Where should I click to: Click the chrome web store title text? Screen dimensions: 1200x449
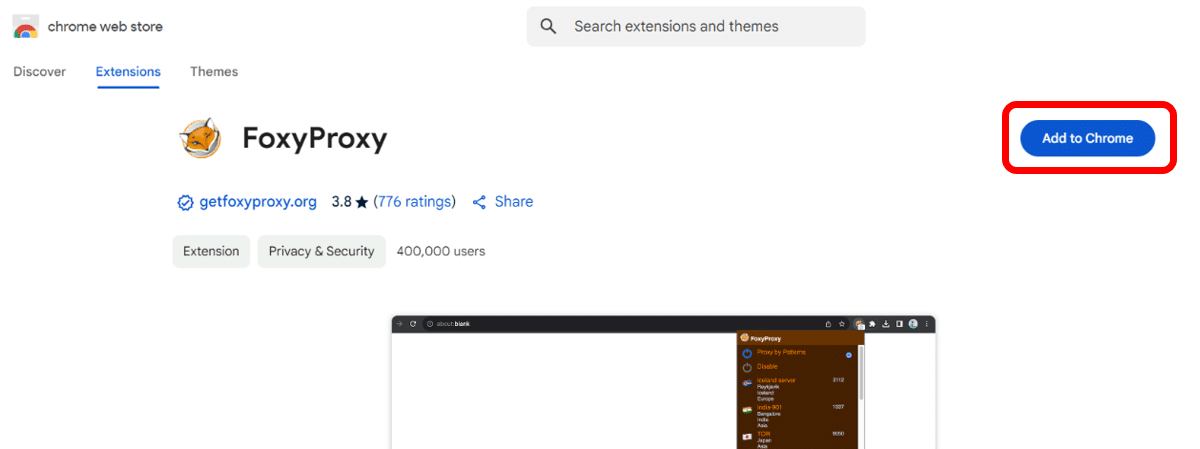105,27
